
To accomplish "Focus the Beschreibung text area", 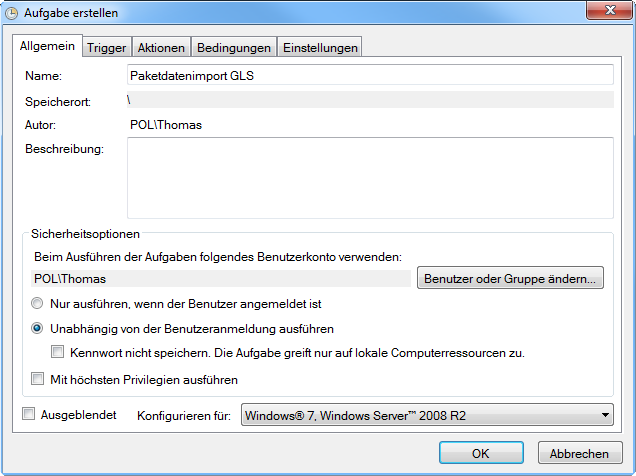I will (x=369, y=176).
